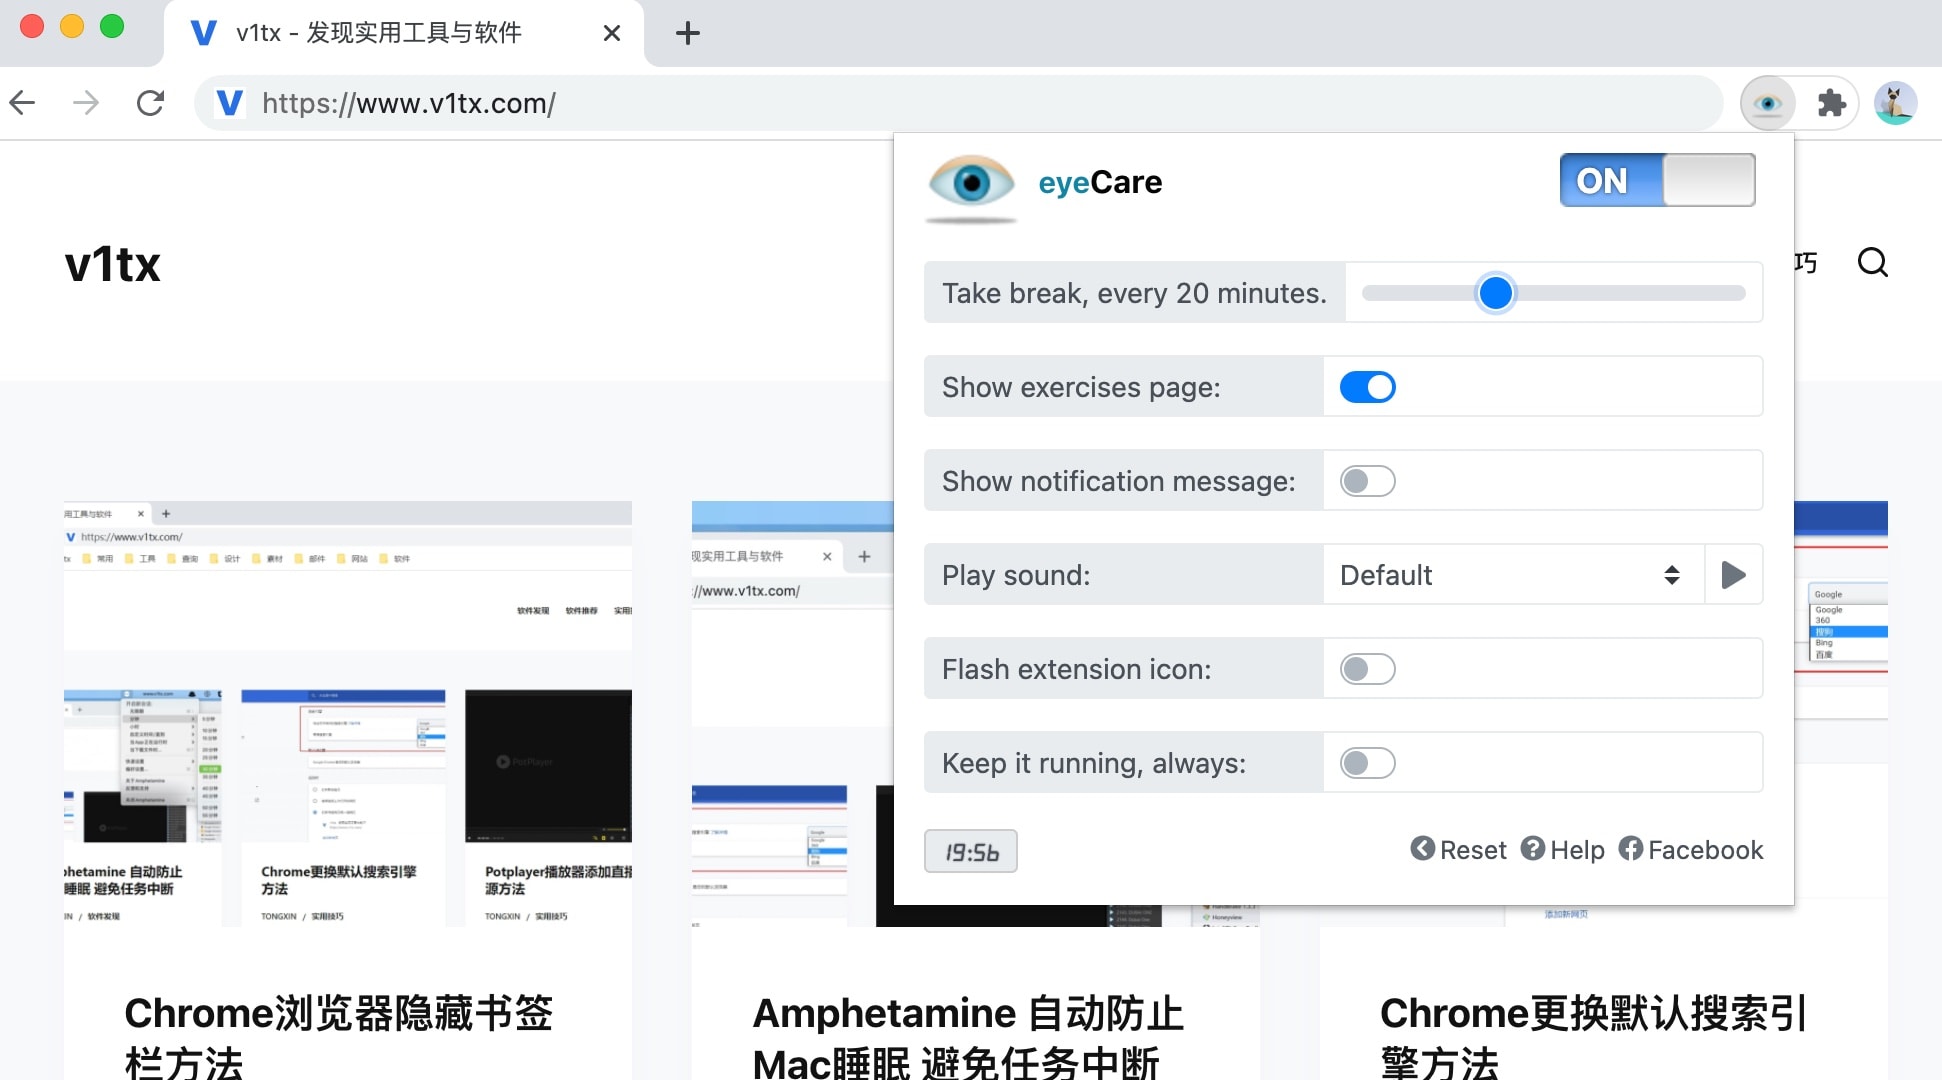Click the search magnifier icon on v1tx site
The image size is (1942, 1080).
click(1872, 263)
